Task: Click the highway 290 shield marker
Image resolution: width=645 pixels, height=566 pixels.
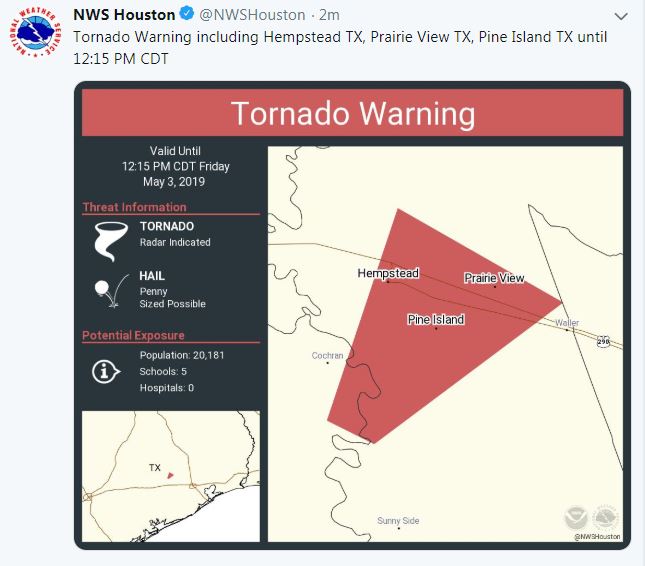Action: [603, 342]
